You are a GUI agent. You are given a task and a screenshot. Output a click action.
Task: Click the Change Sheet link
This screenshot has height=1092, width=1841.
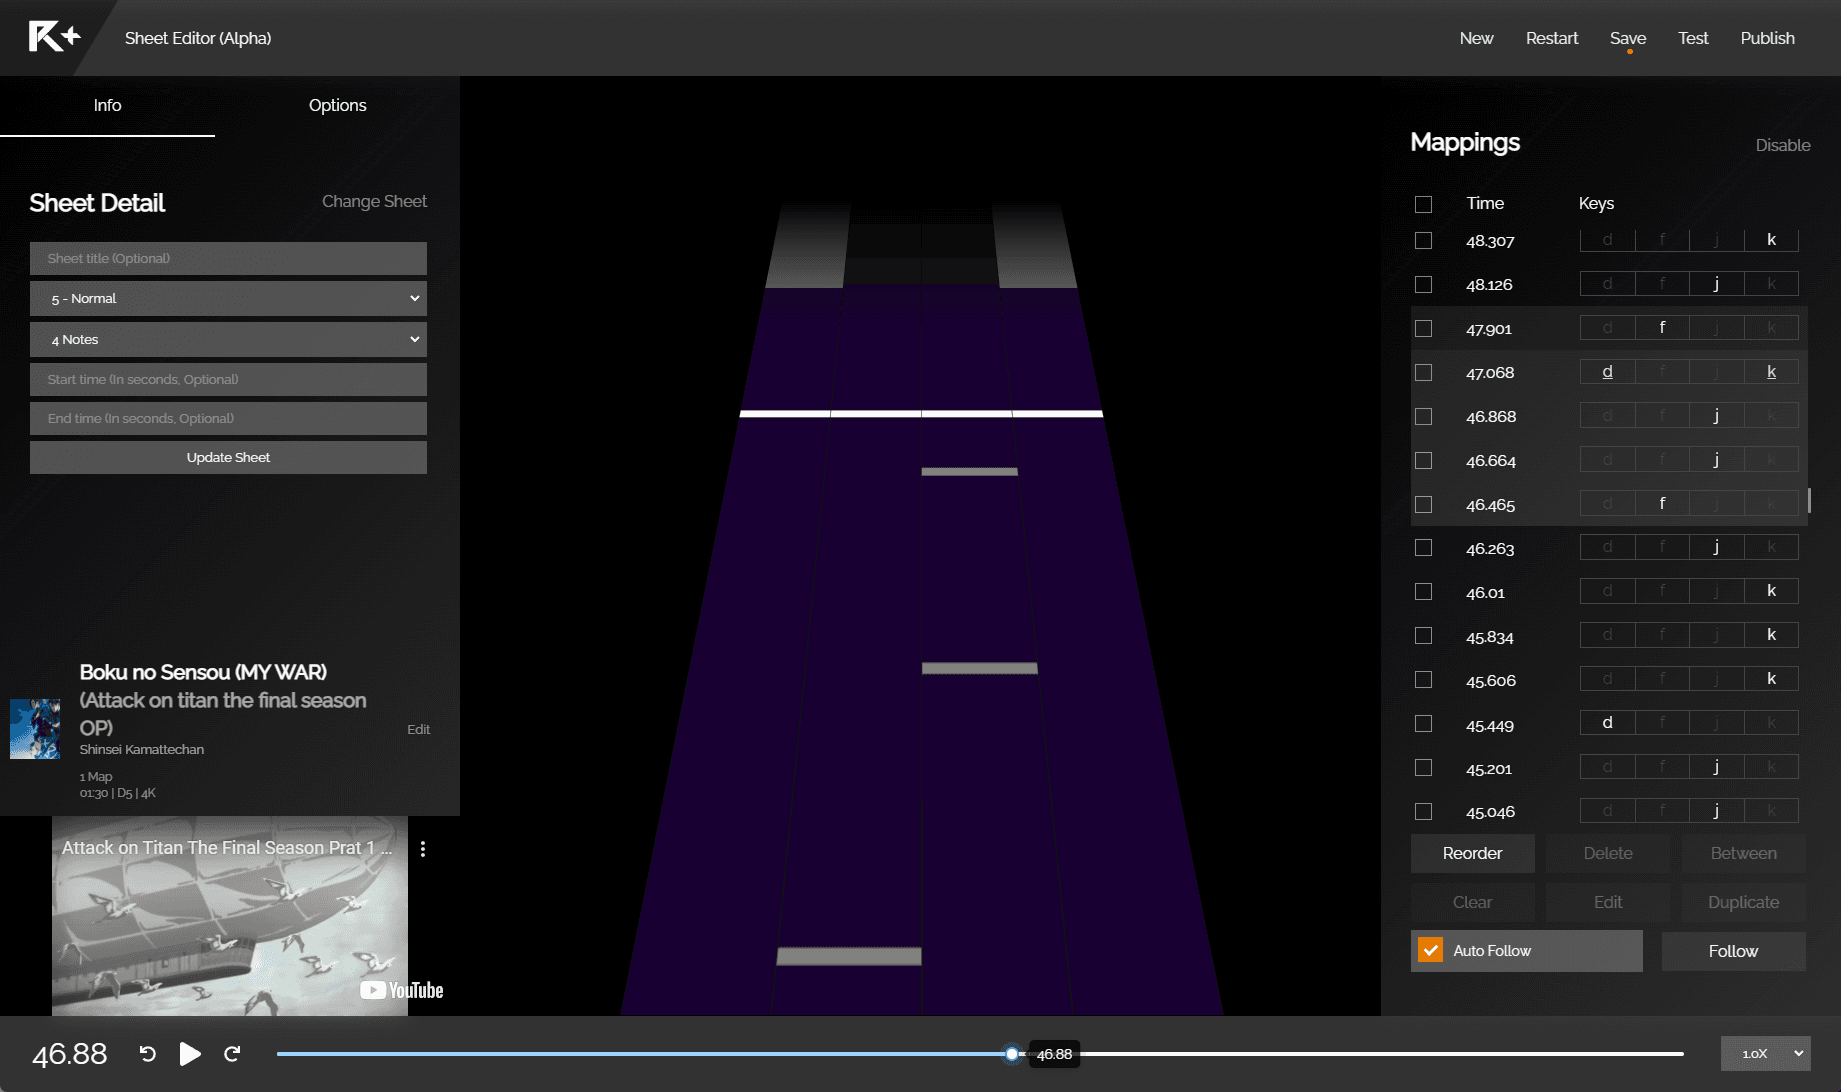pyautogui.click(x=374, y=201)
